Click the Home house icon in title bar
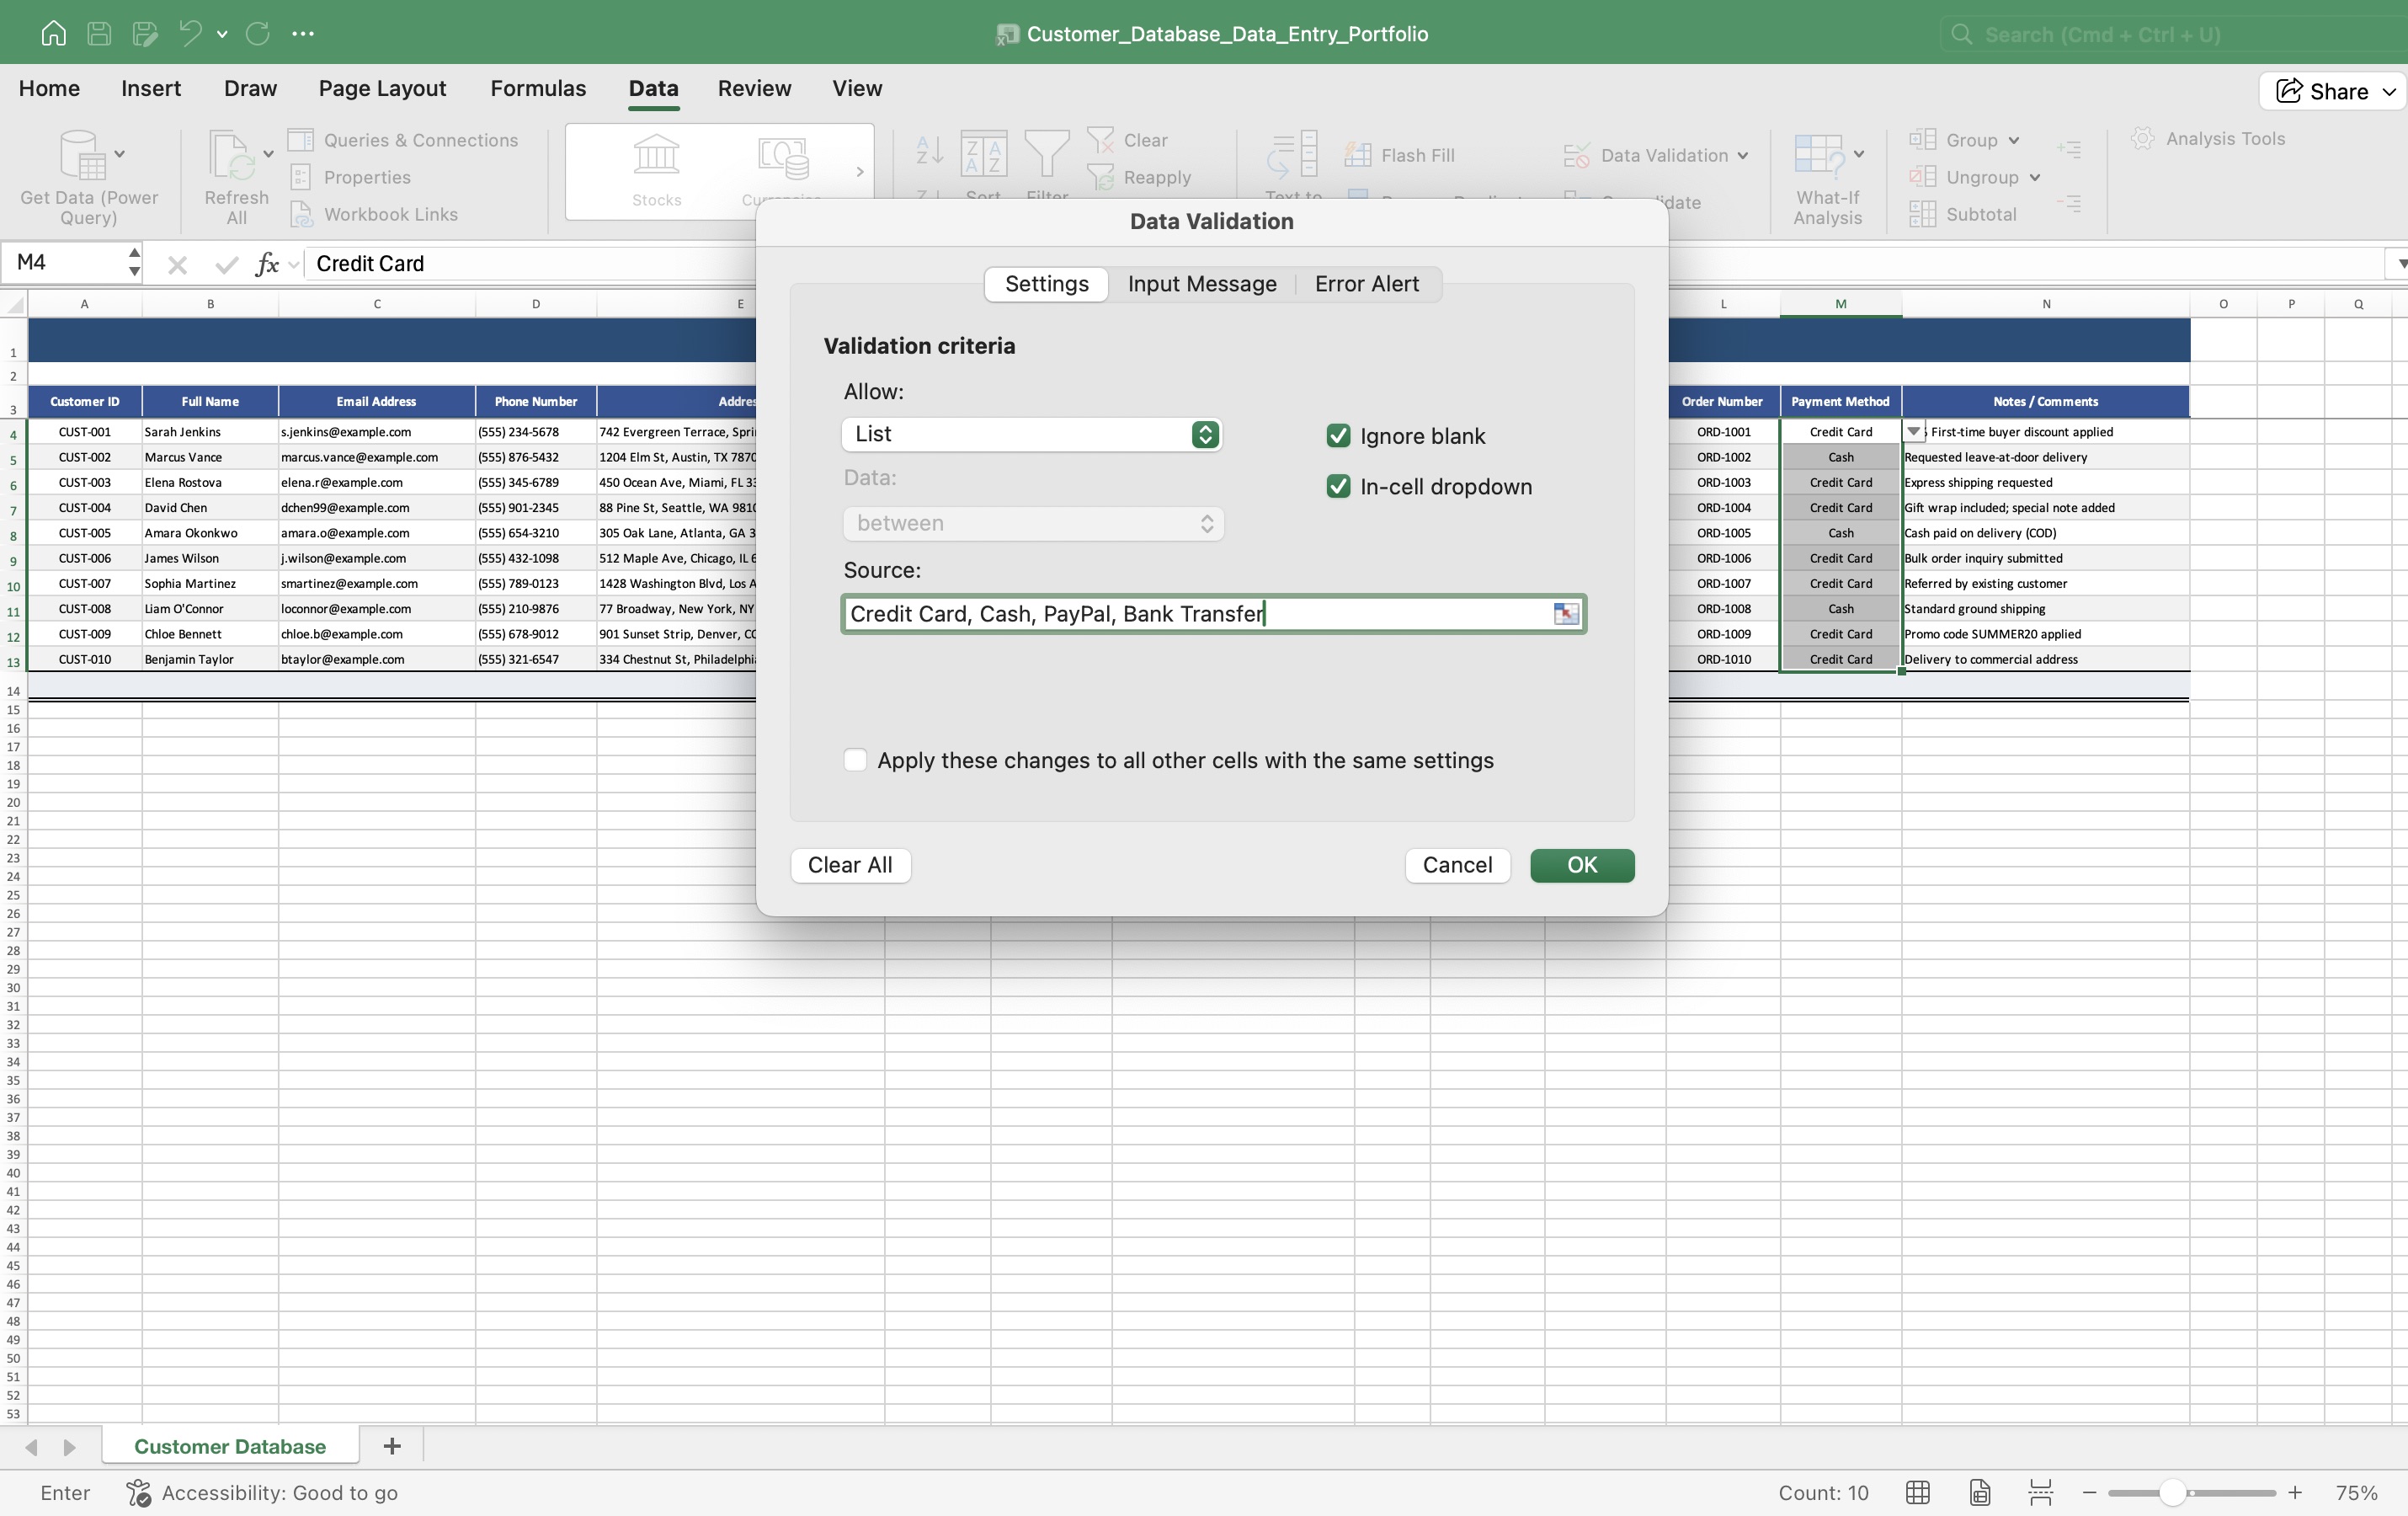This screenshot has width=2408, height=1516. pyautogui.click(x=53, y=33)
